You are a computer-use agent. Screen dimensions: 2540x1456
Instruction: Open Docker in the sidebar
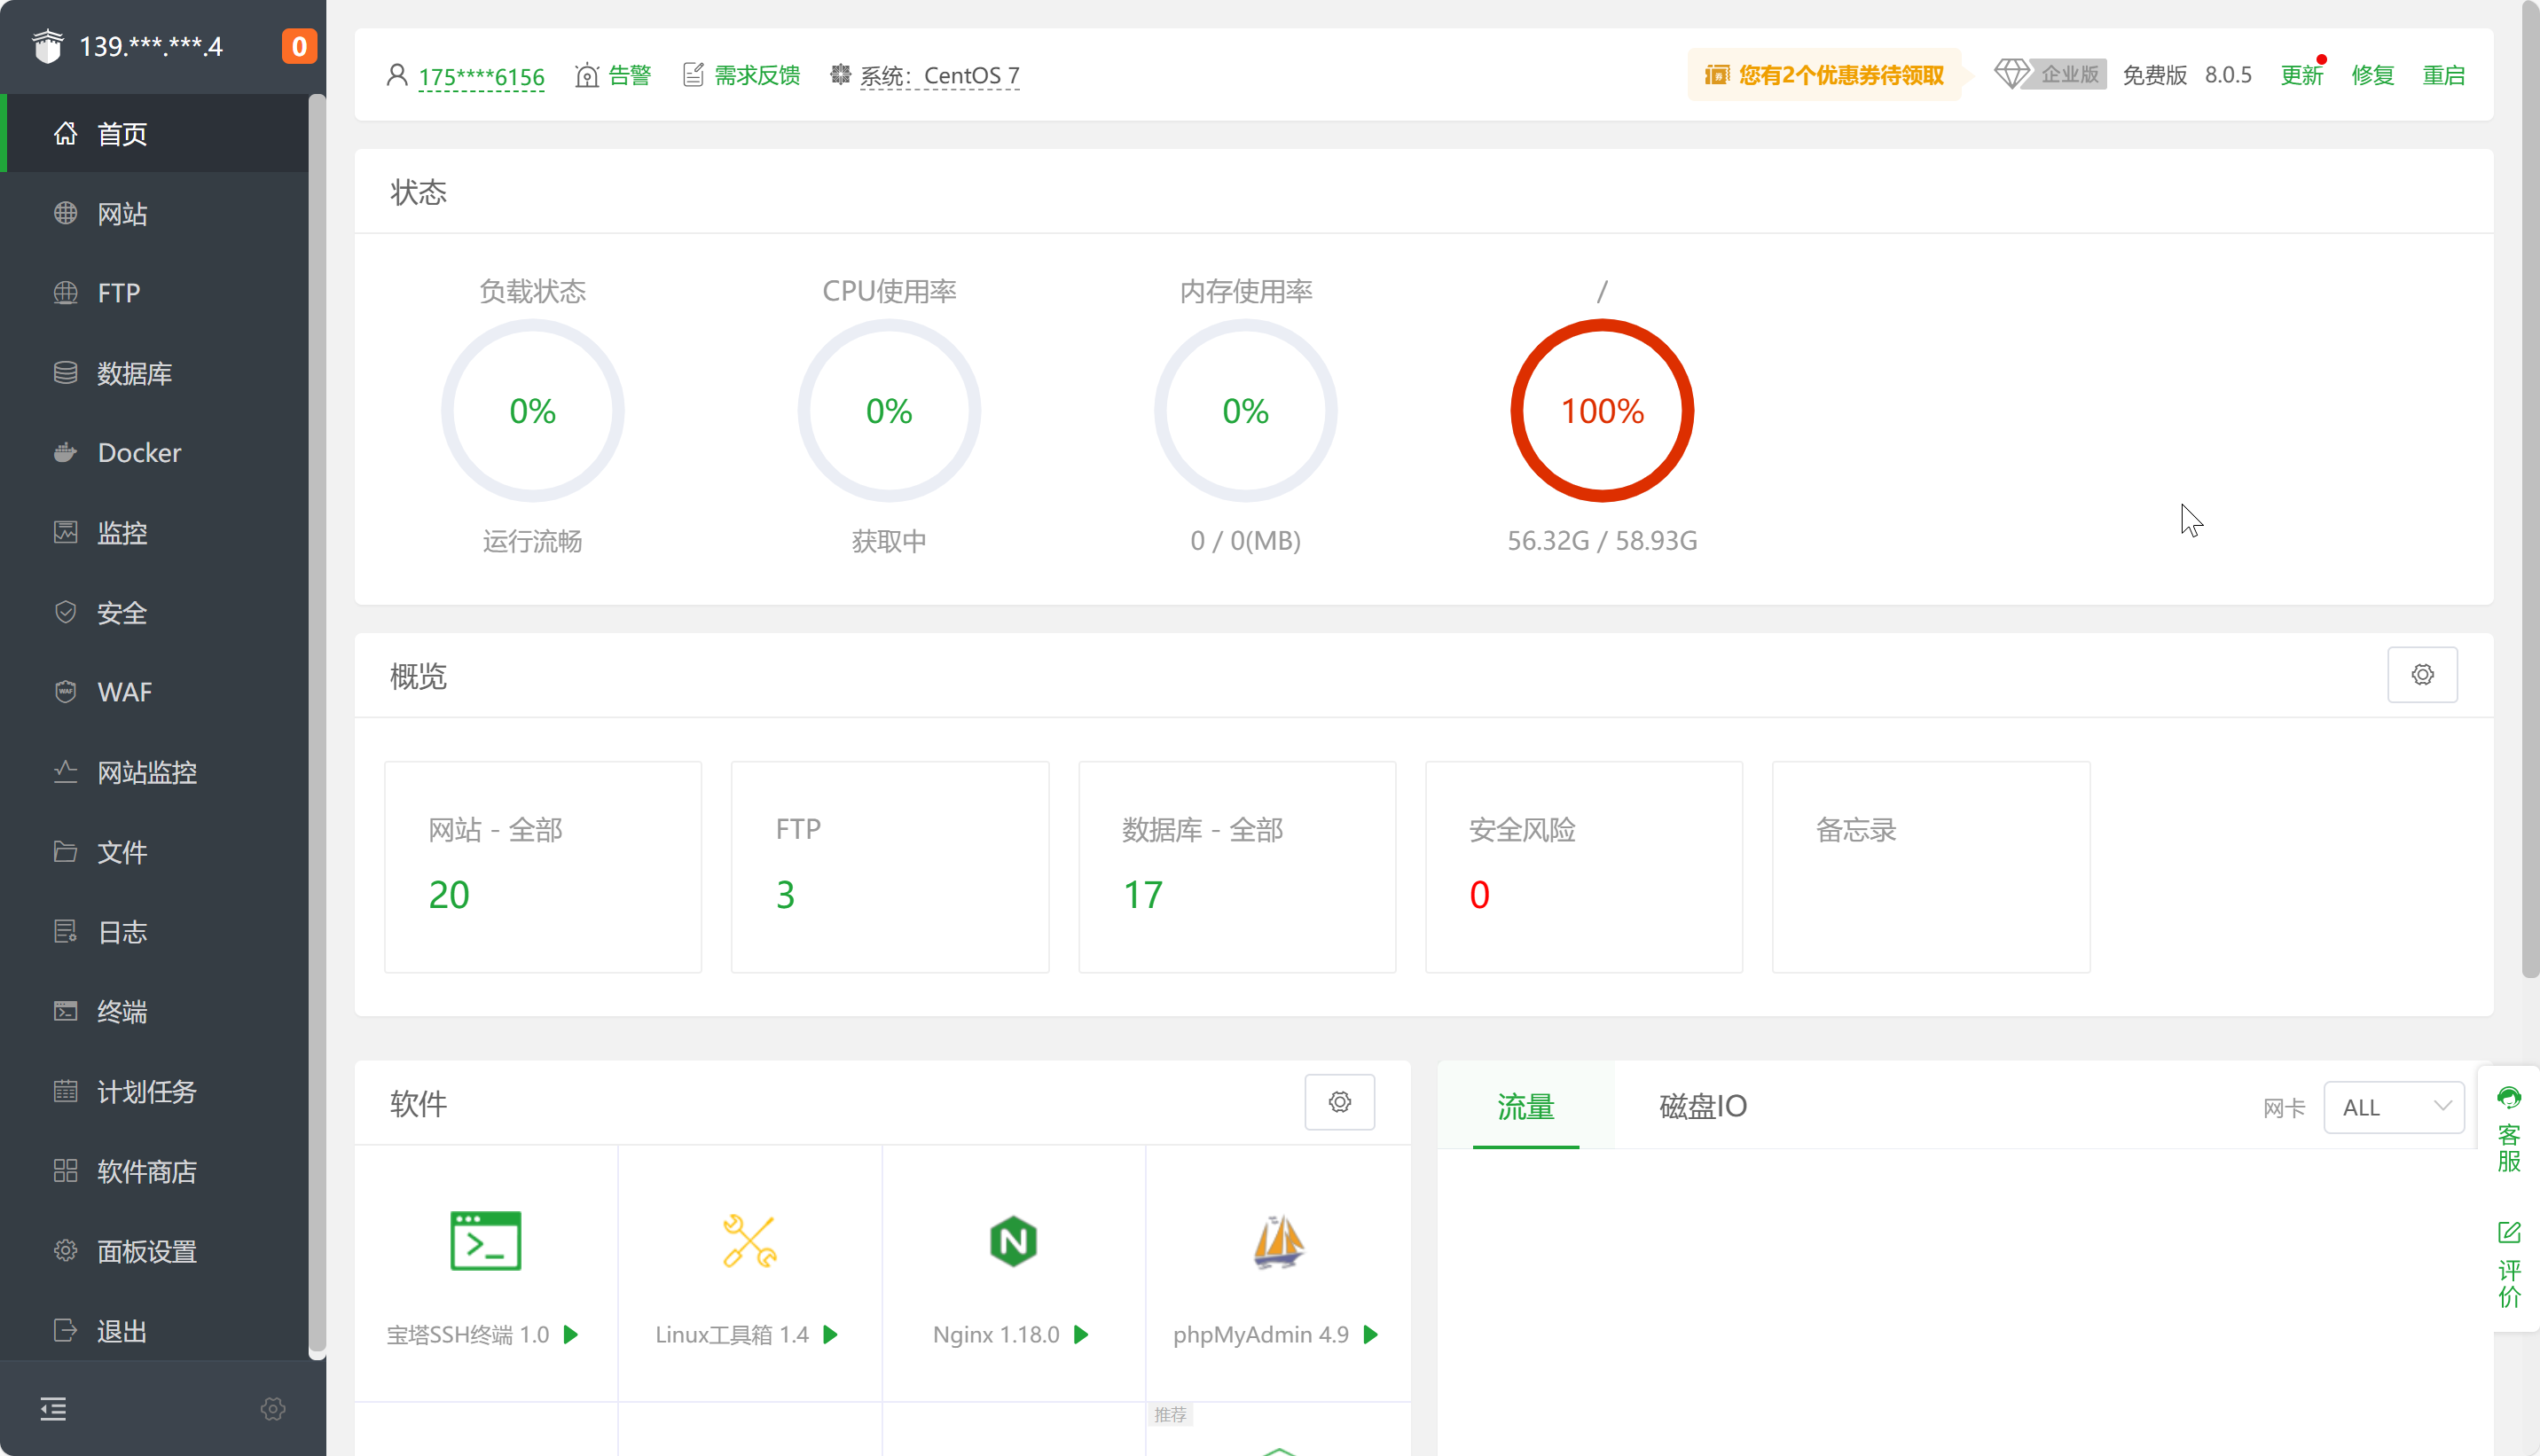click(139, 453)
